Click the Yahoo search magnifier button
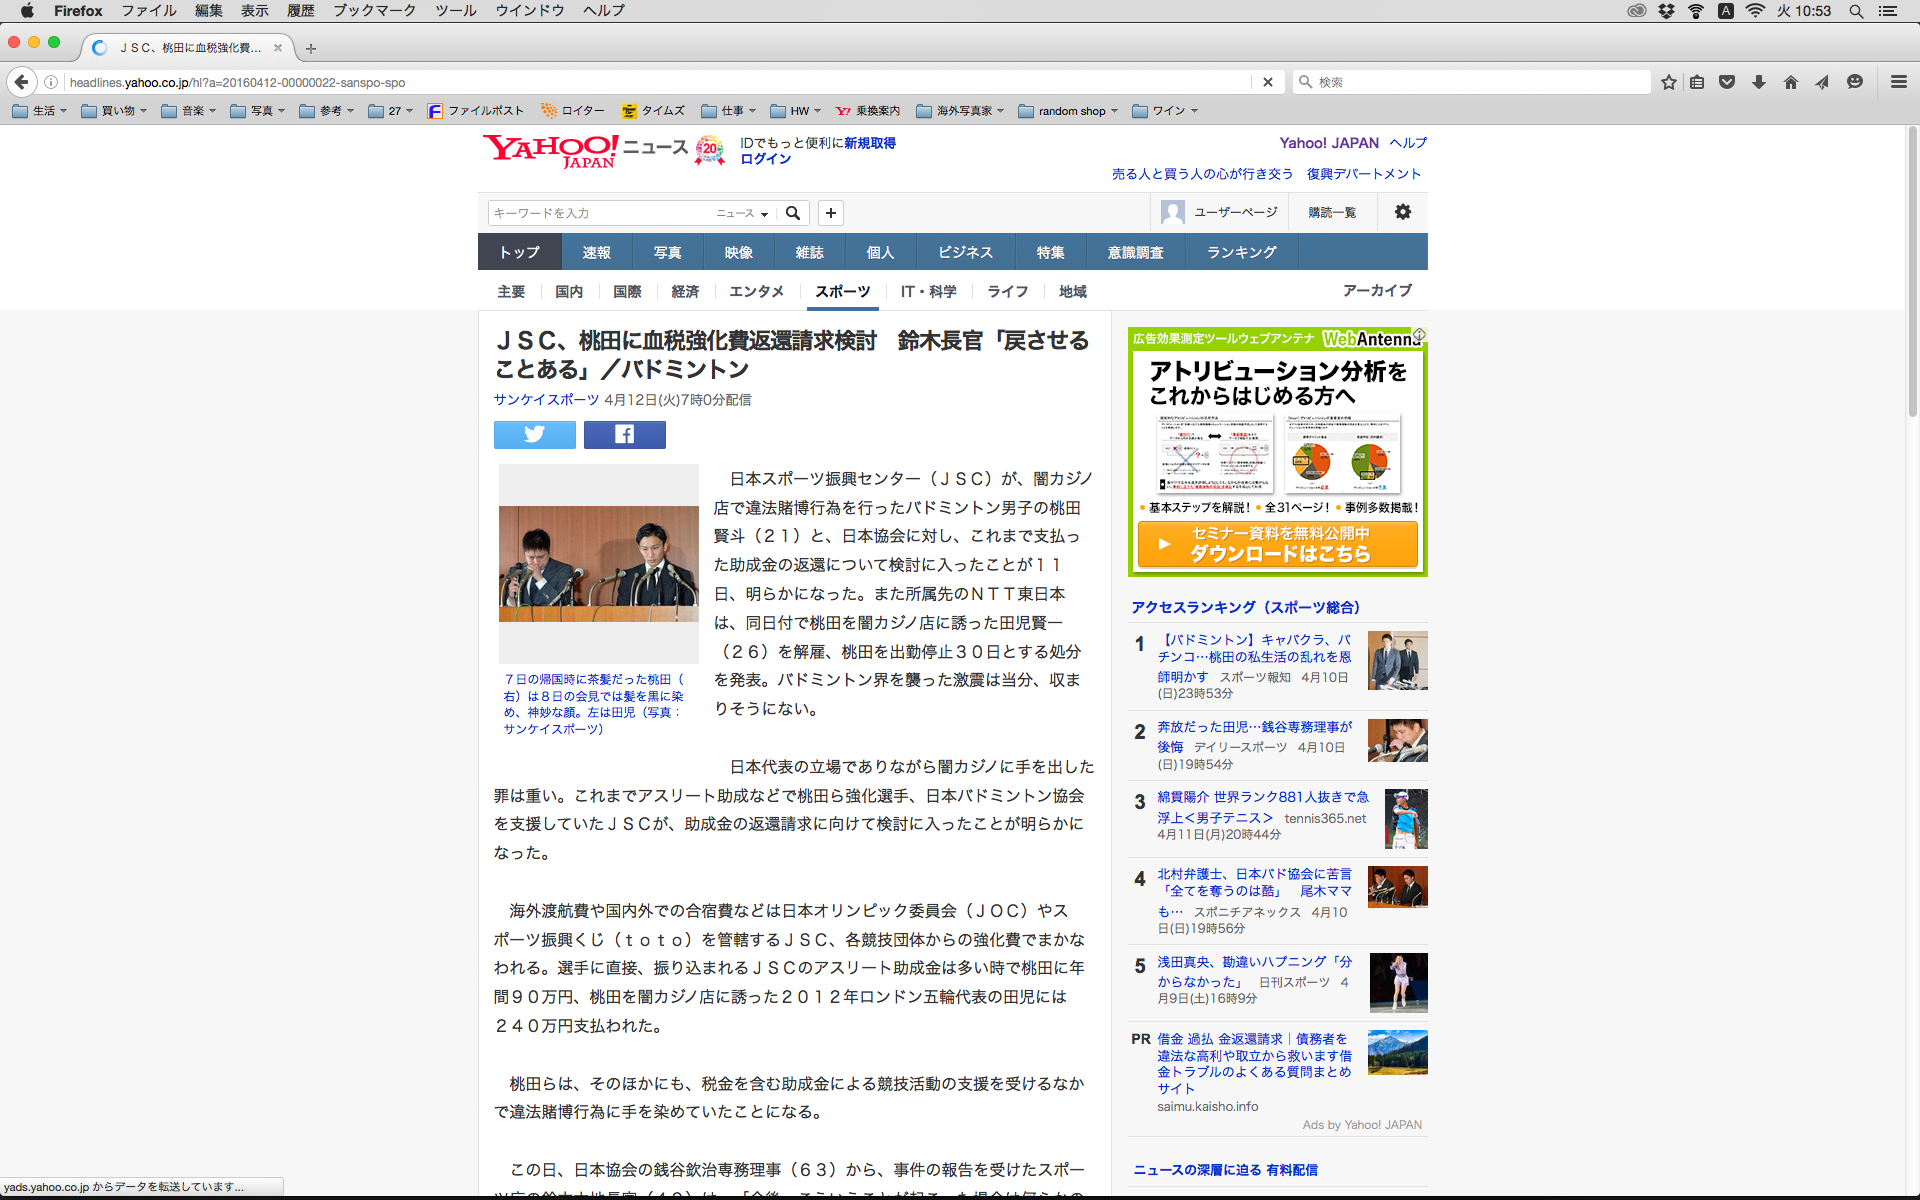1920x1200 pixels. 793,213
